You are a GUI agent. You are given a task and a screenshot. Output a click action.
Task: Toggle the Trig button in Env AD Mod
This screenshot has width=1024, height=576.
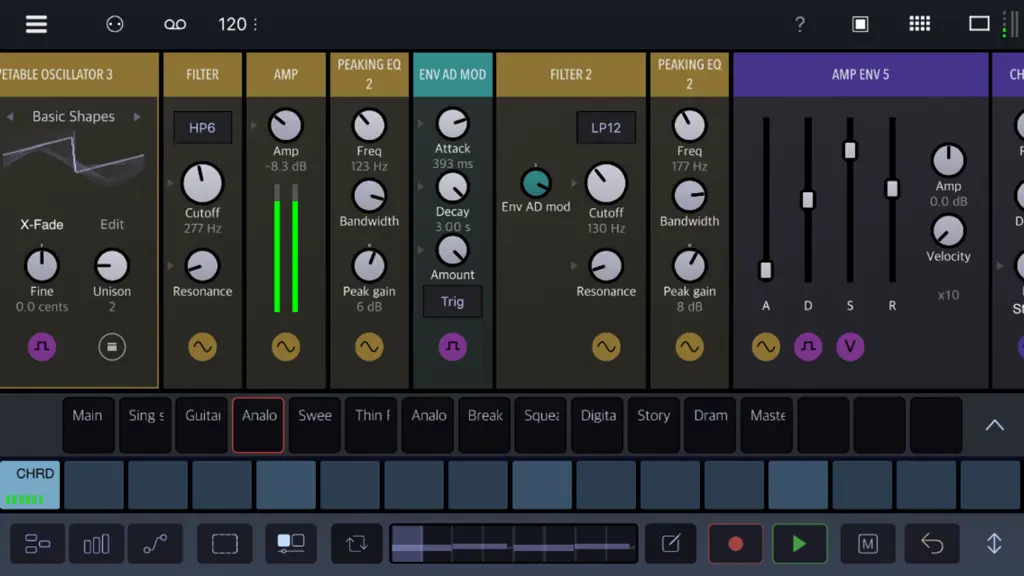pos(452,302)
